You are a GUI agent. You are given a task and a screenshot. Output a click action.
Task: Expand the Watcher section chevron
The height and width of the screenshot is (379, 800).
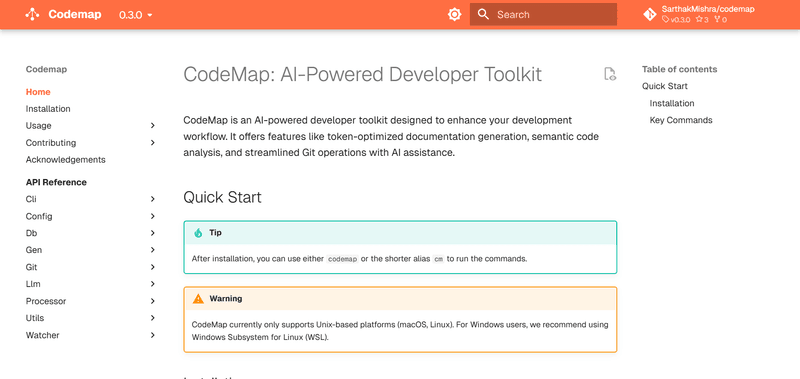(x=153, y=335)
